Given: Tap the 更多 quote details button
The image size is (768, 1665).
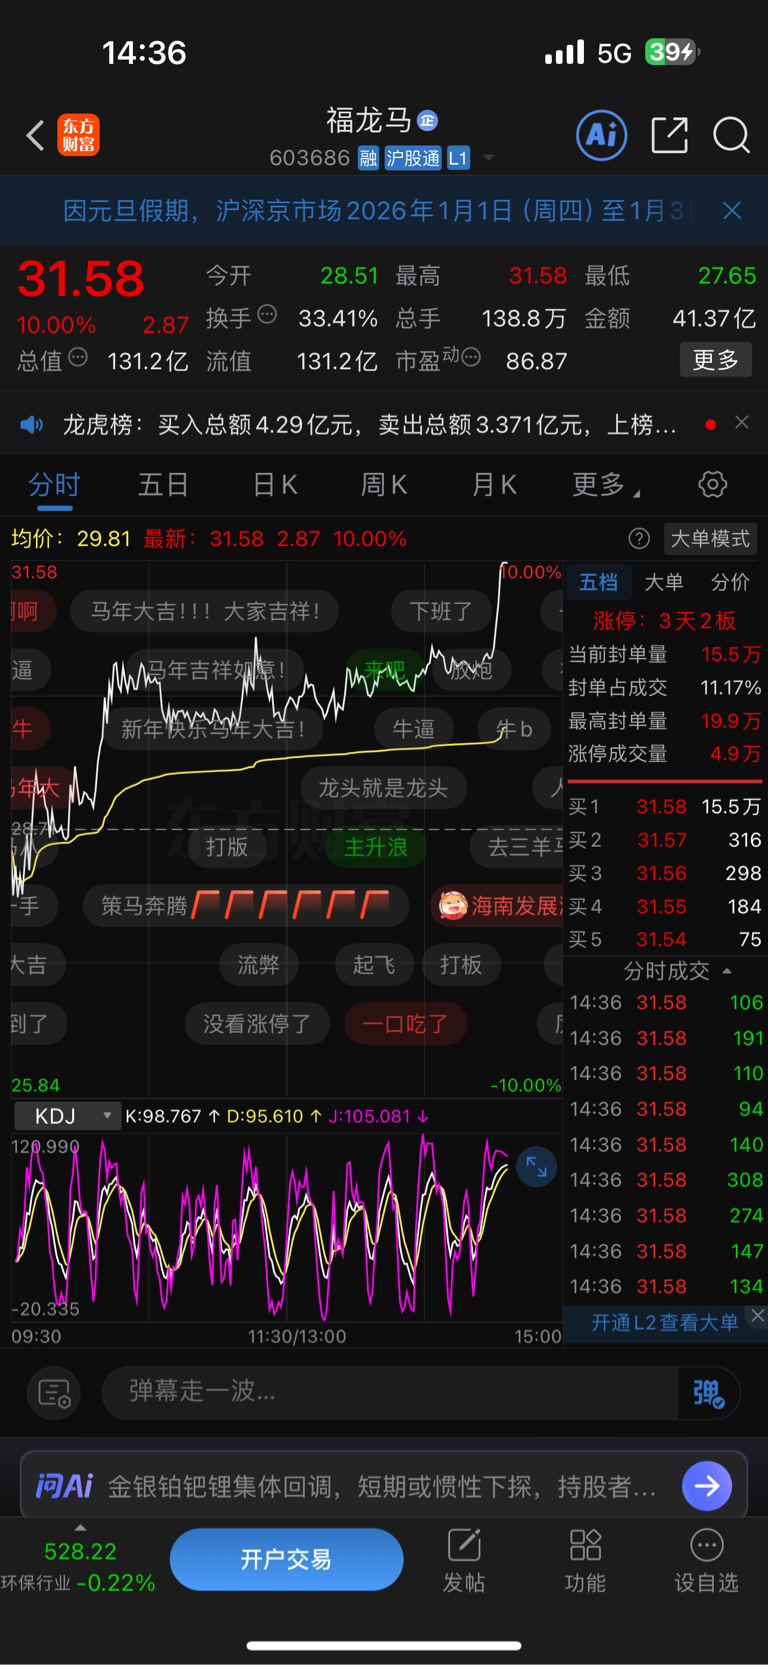Looking at the screenshot, I should [x=715, y=360].
